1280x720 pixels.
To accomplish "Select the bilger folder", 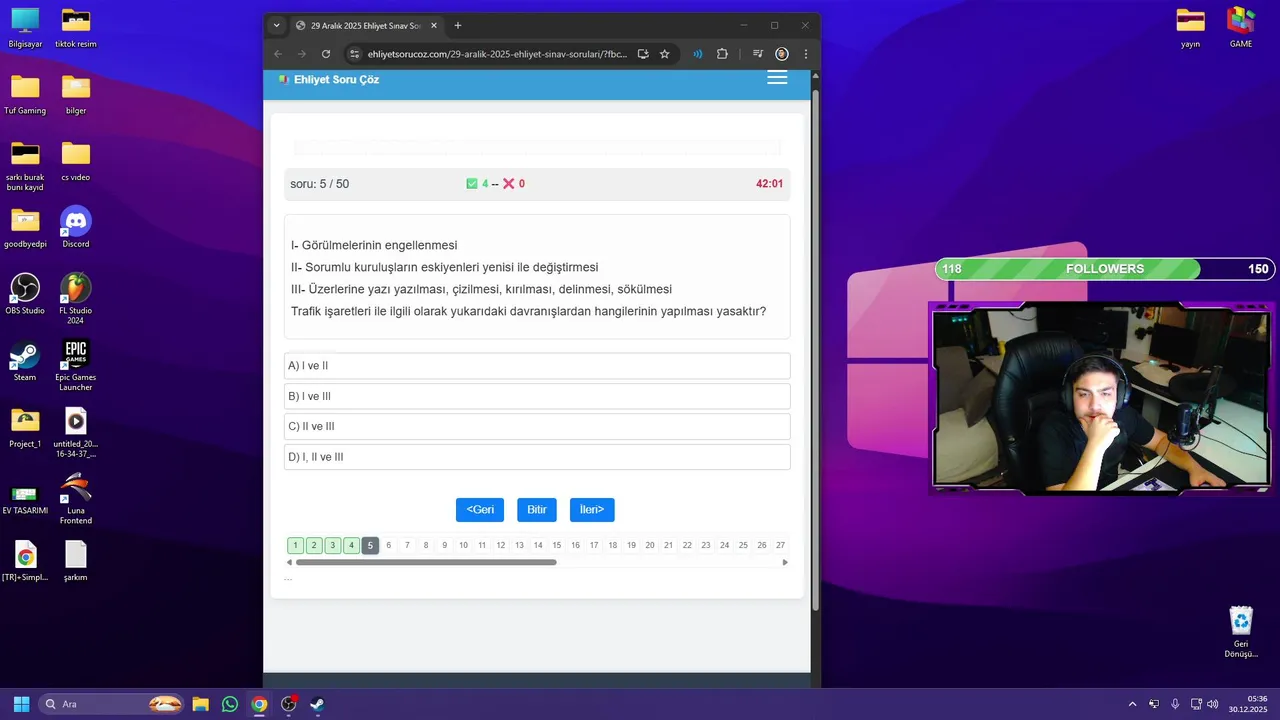I will click(76, 95).
